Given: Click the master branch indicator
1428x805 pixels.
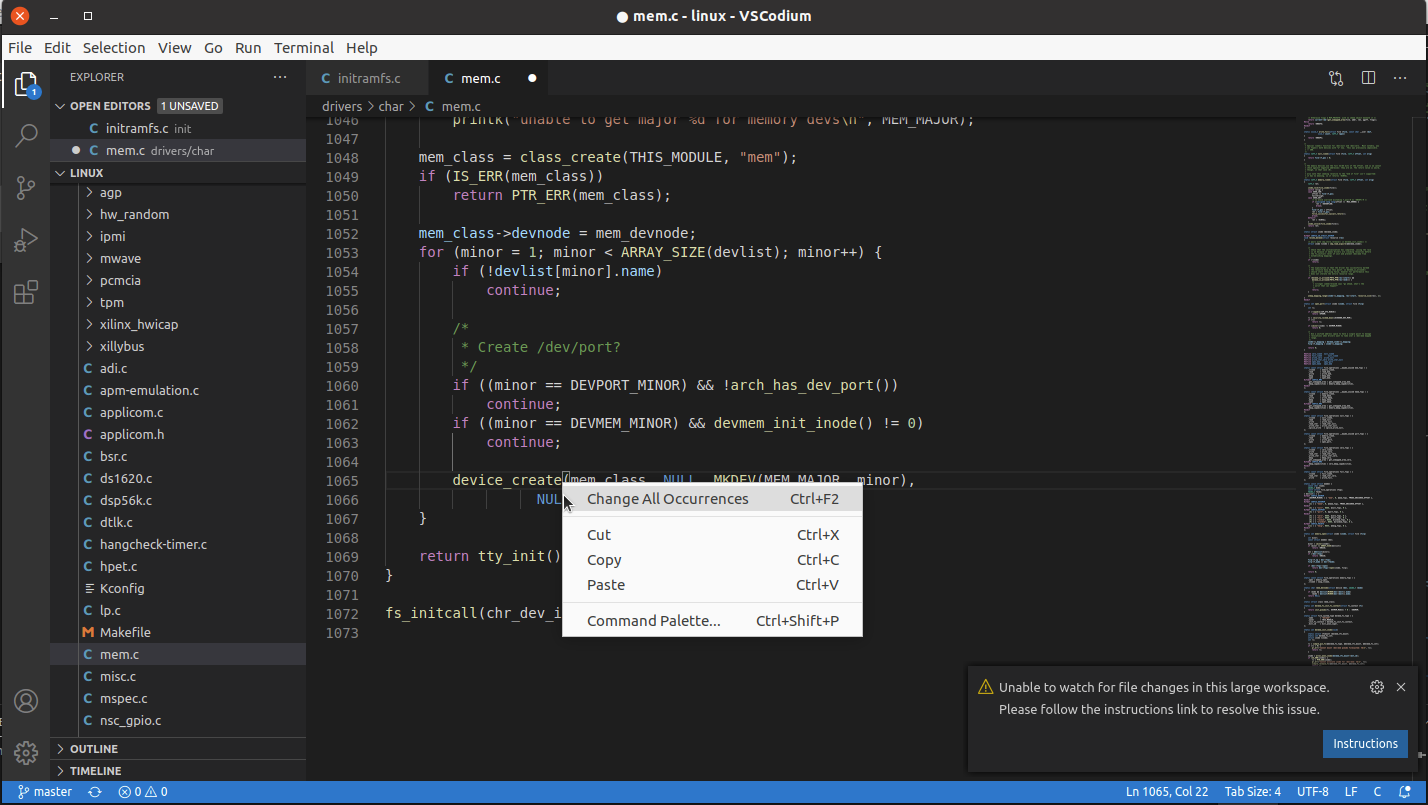Looking at the screenshot, I should pyautogui.click(x=44, y=791).
